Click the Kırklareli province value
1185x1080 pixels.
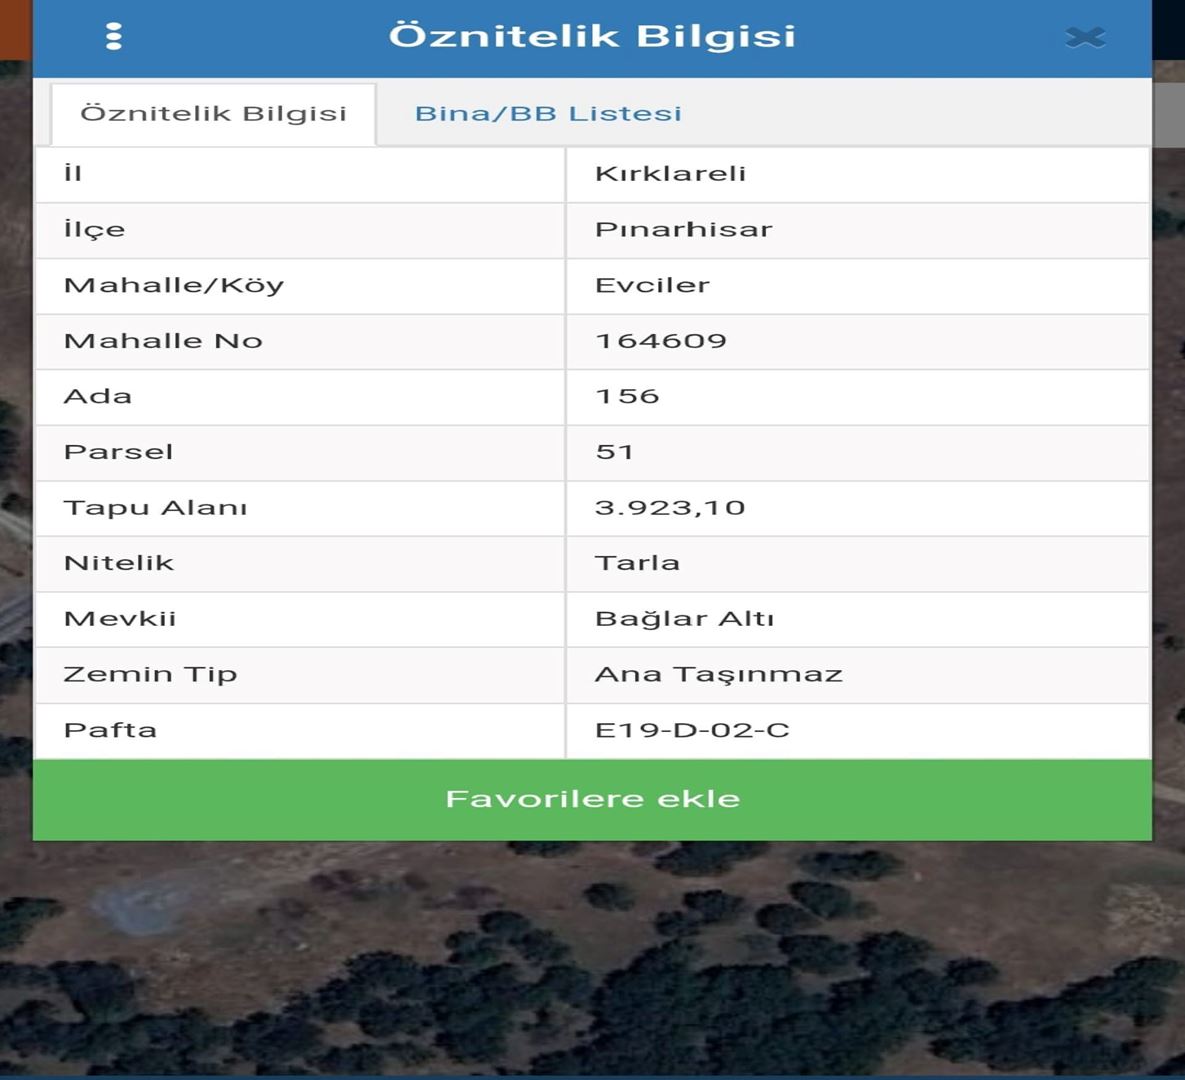pyautogui.click(x=670, y=174)
